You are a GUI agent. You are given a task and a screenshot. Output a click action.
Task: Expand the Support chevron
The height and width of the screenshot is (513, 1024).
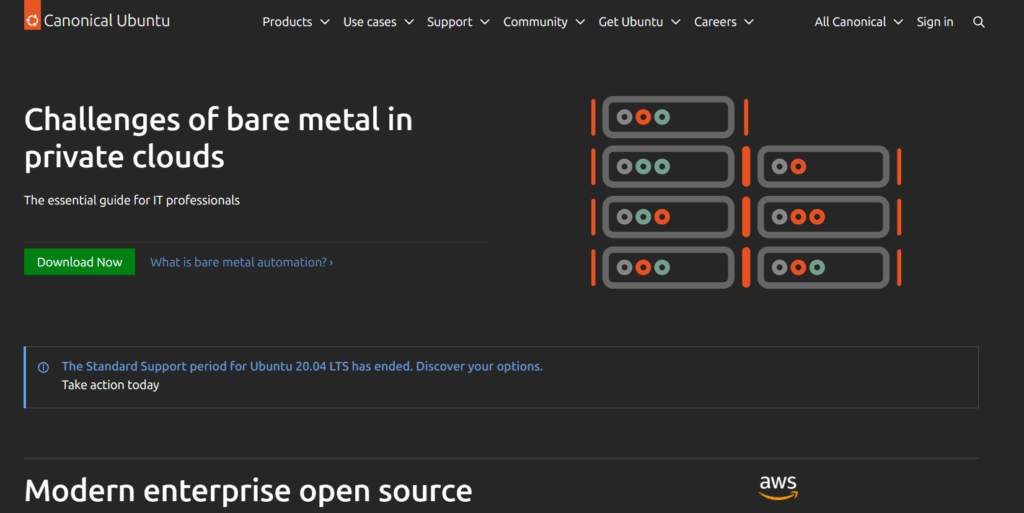pyautogui.click(x=485, y=22)
